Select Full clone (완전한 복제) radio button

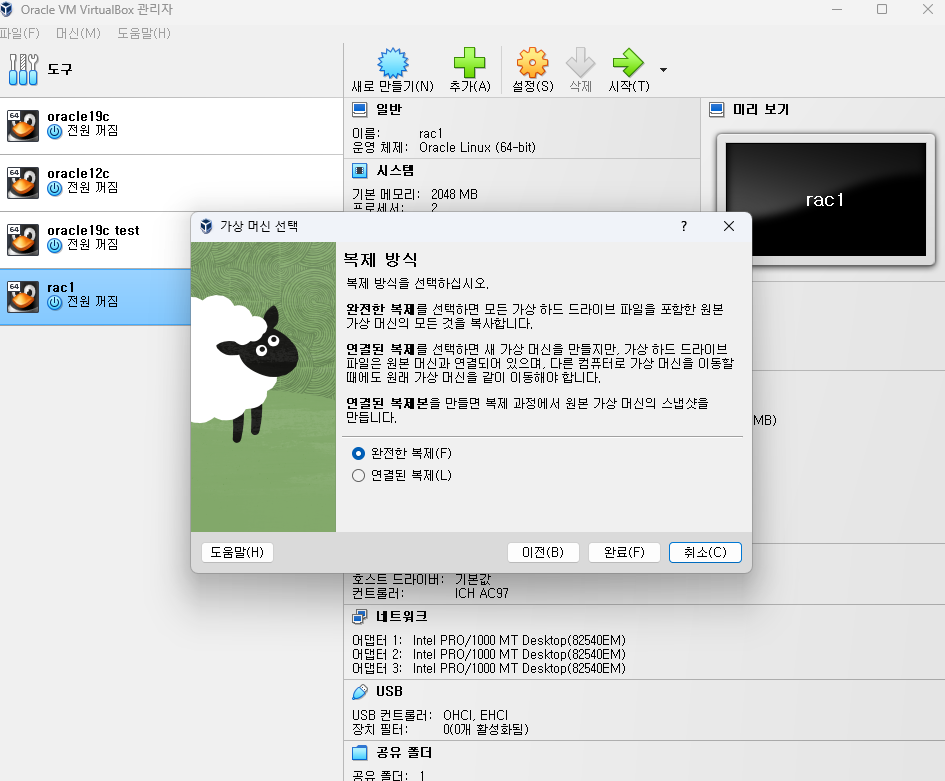pyautogui.click(x=359, y=453)
